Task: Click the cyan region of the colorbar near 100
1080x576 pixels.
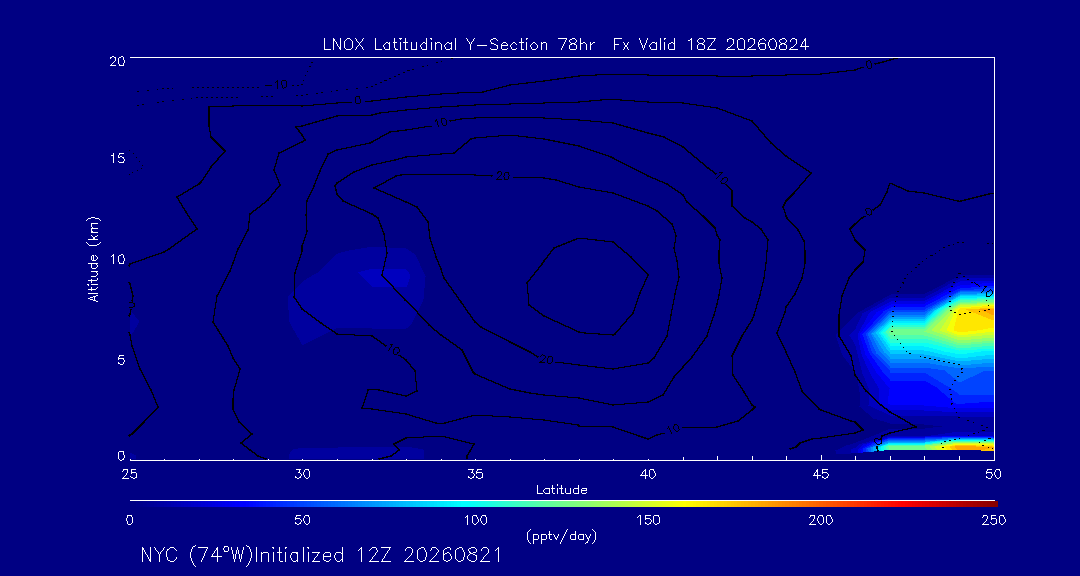Action: point(475,504)
